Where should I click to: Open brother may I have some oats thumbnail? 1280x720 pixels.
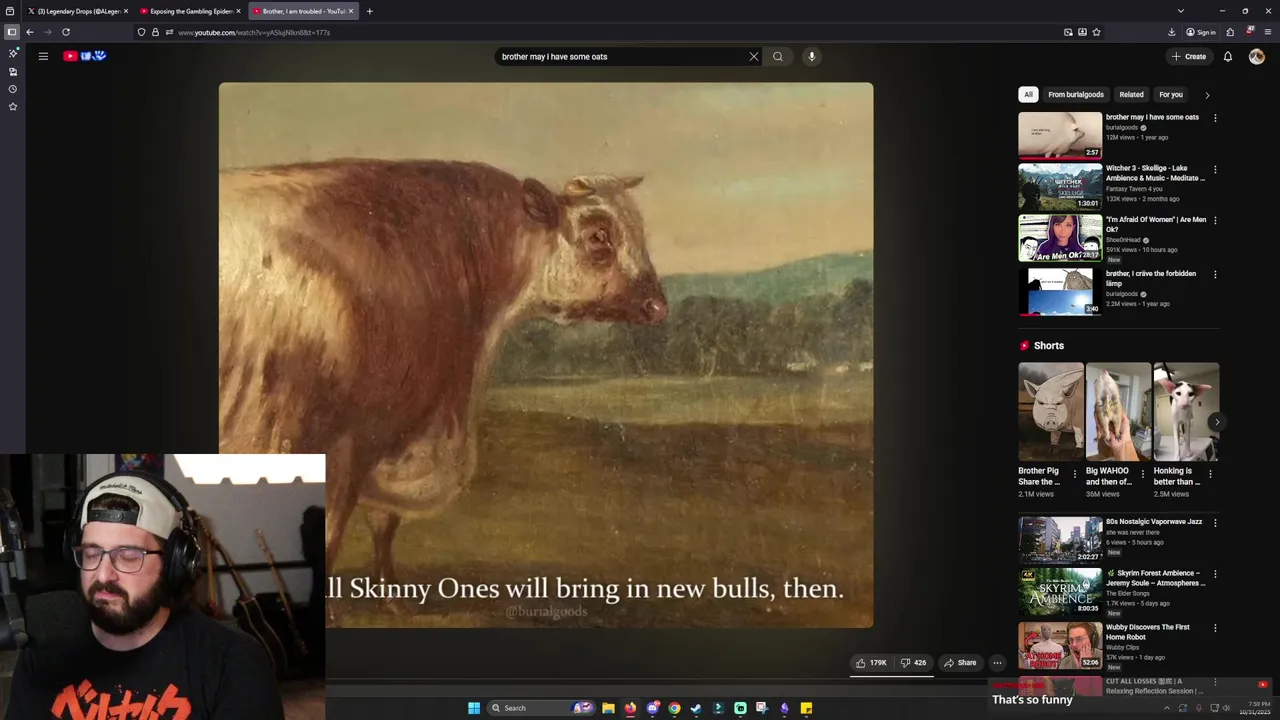[1060, 135]
